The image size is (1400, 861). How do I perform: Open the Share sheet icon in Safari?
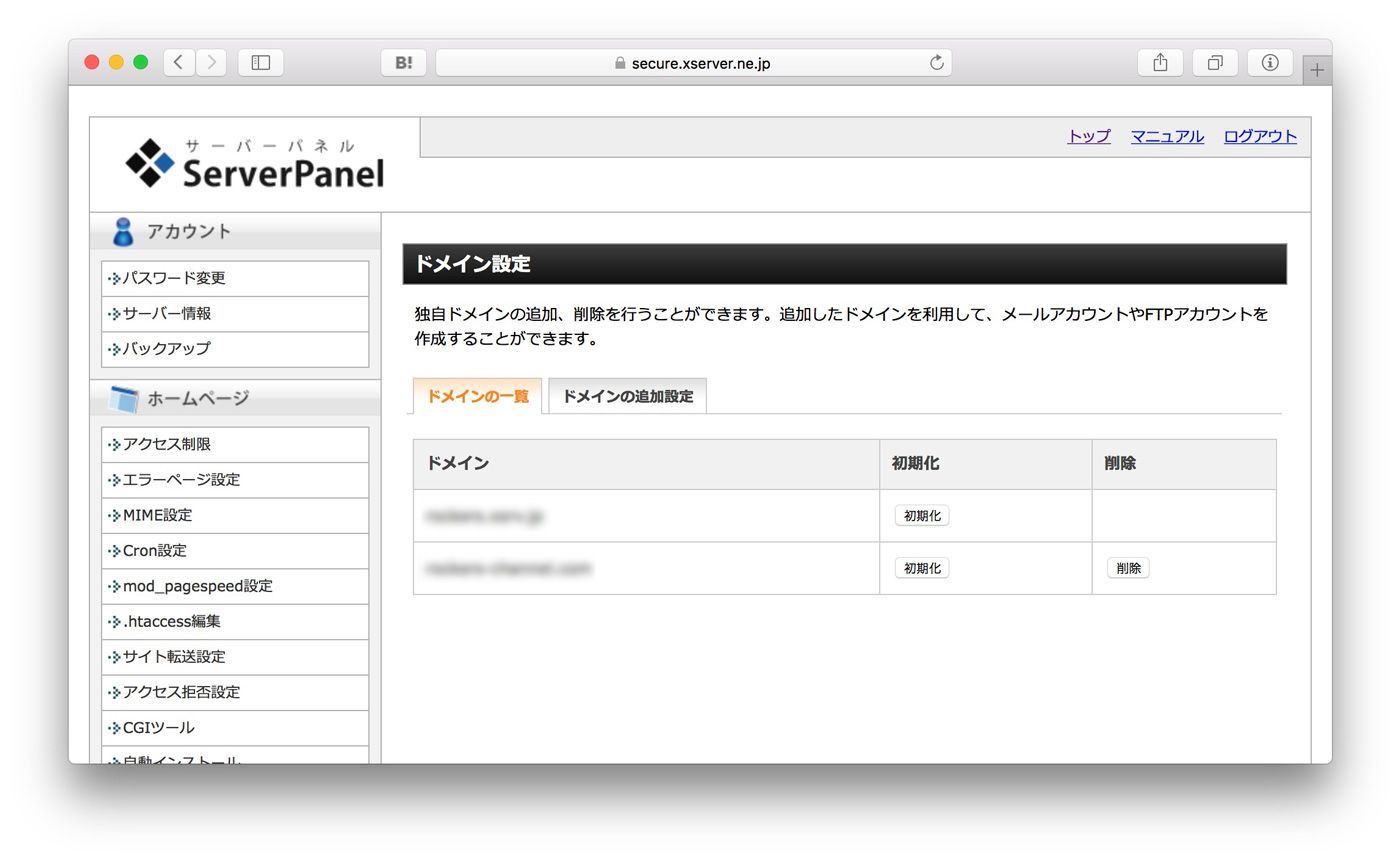[1159, 62]
